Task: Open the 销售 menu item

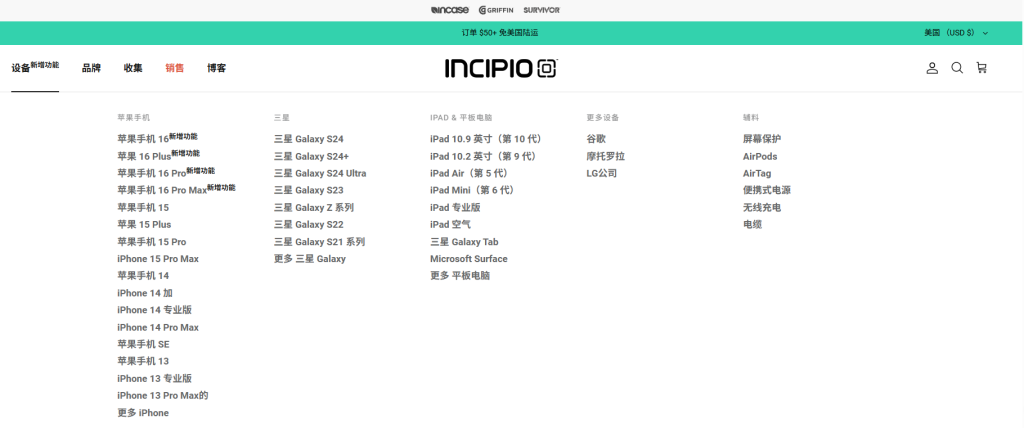Action: point(174,68)
